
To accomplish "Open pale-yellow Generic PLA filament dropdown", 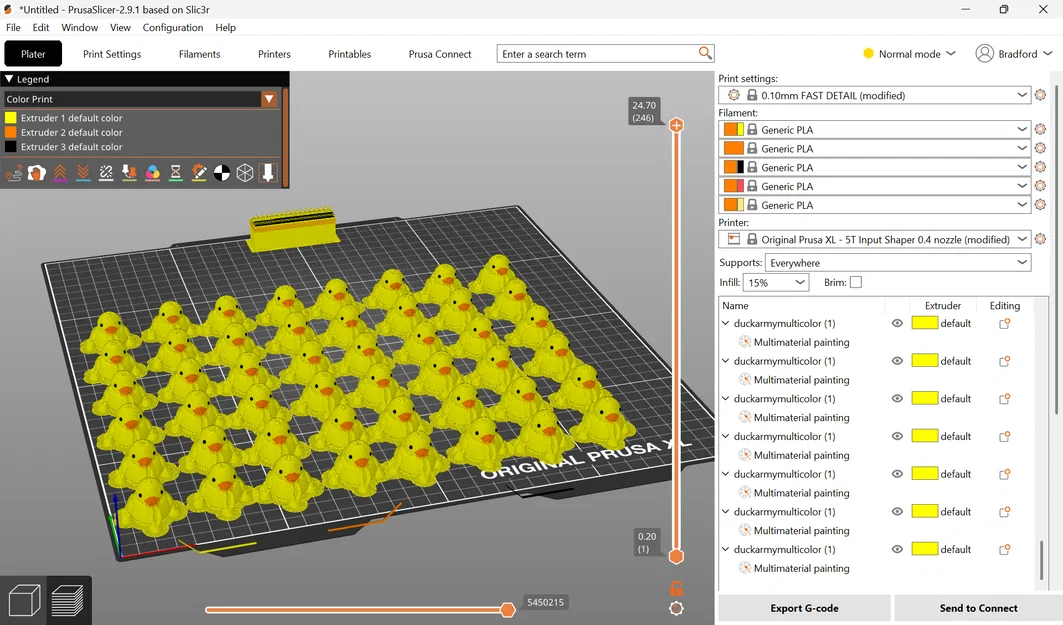I will point(1022,205).
